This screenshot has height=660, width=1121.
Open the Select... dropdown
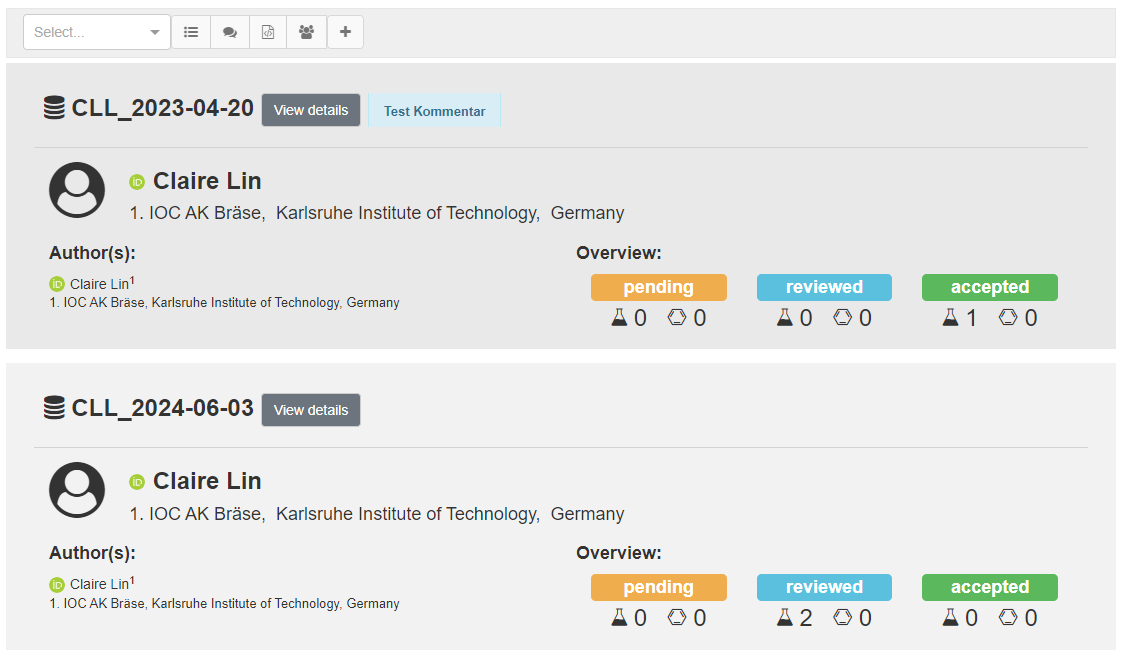click(97, 32)
